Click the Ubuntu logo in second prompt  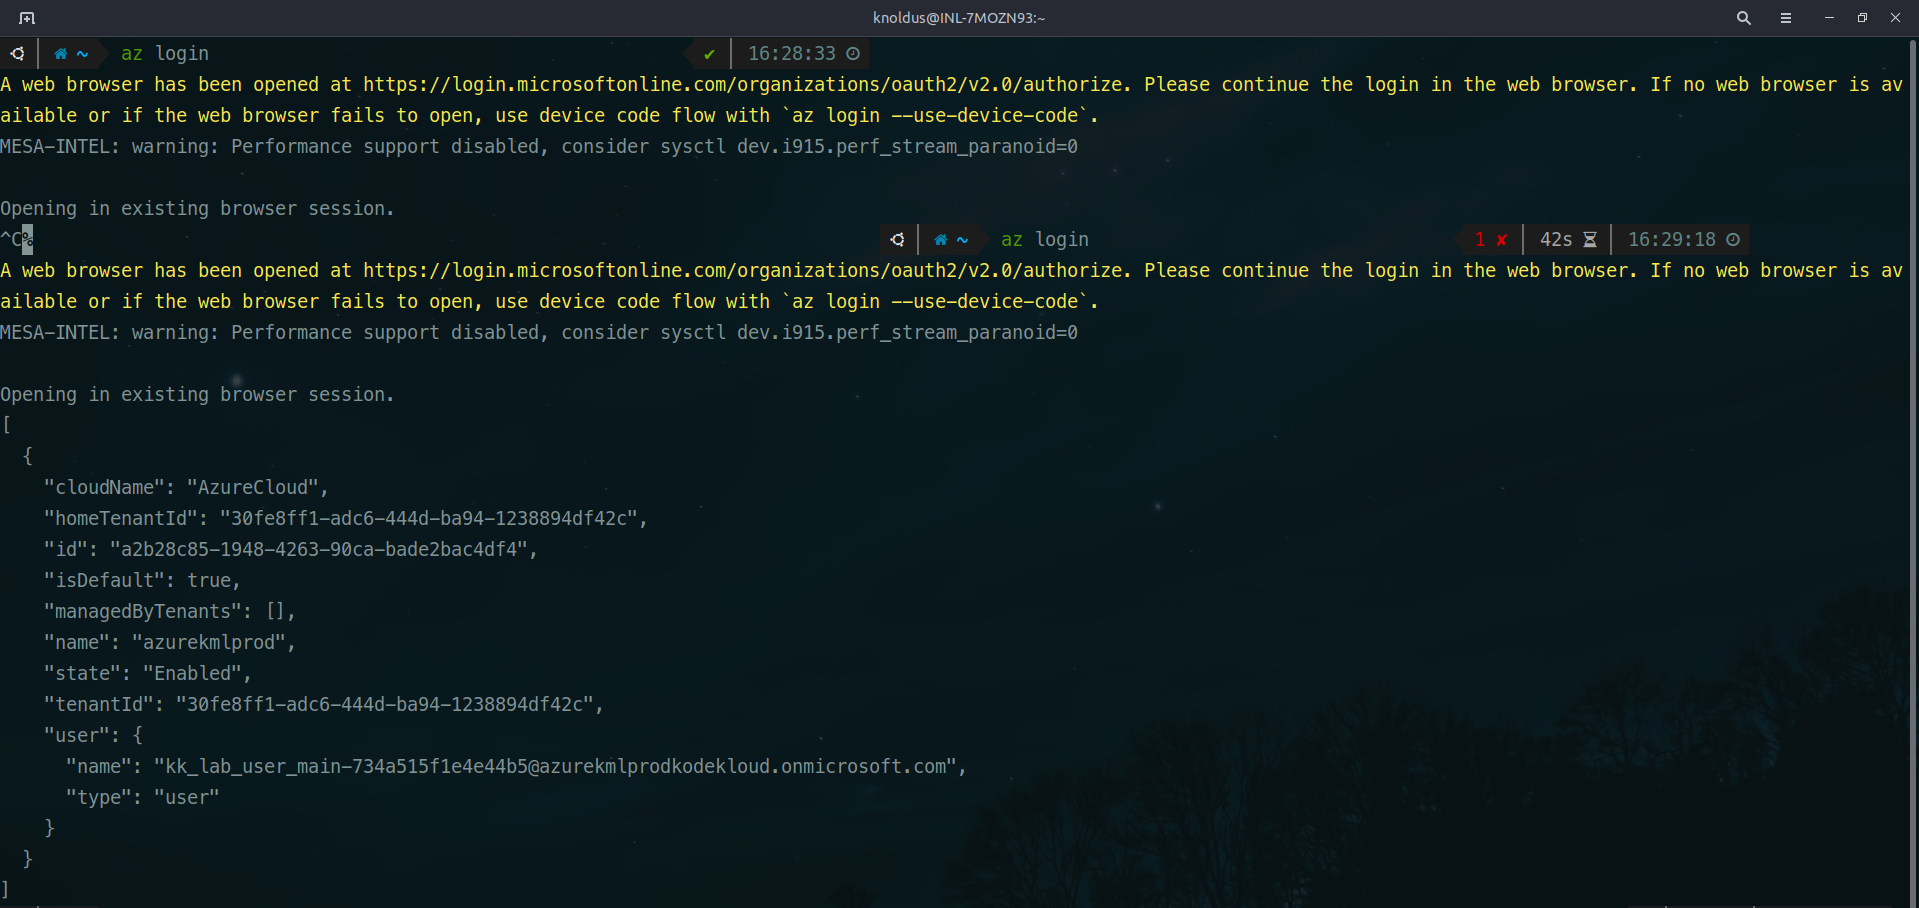(898, 240)
